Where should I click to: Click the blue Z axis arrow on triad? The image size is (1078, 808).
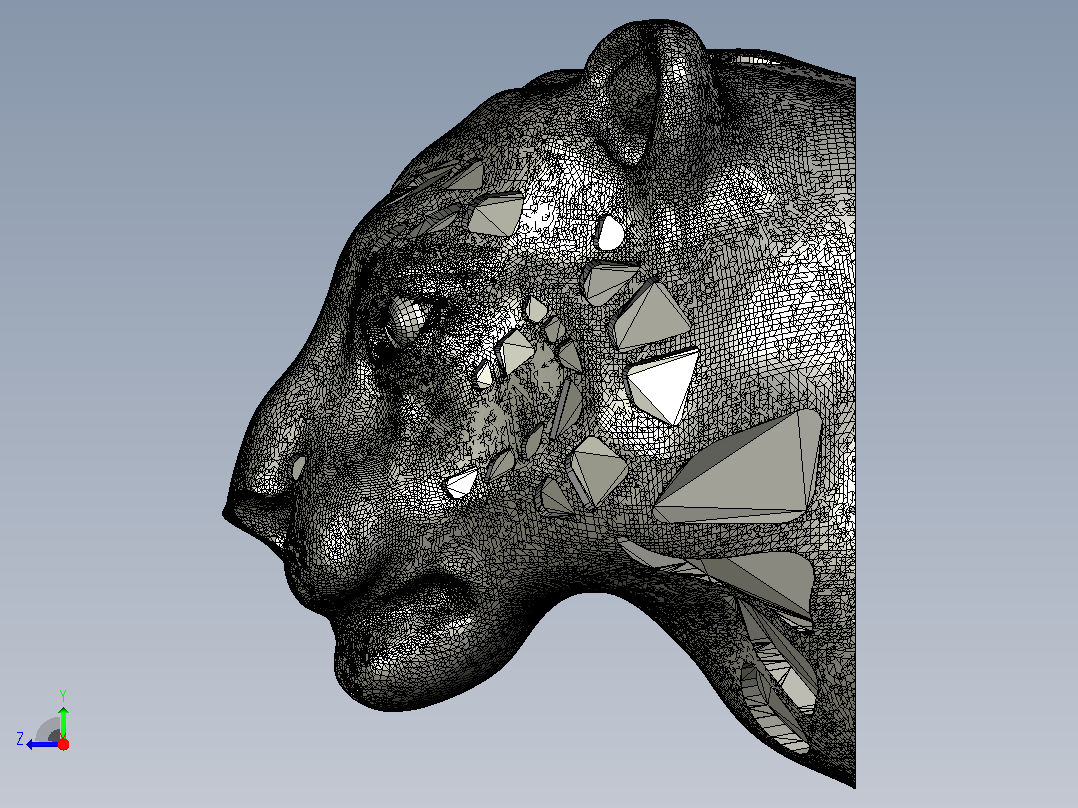[x=42, y=744]
